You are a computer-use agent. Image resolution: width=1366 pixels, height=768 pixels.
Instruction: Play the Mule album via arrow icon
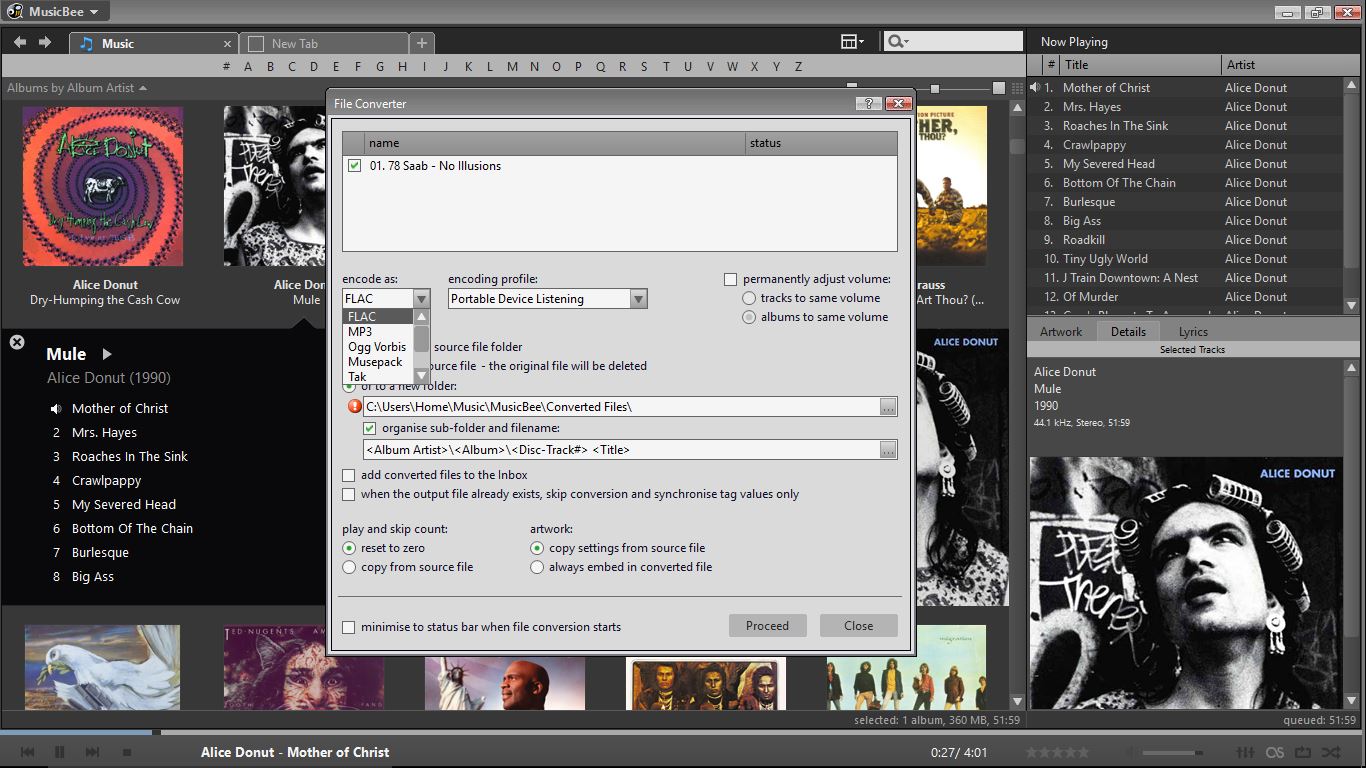[107, 354]
